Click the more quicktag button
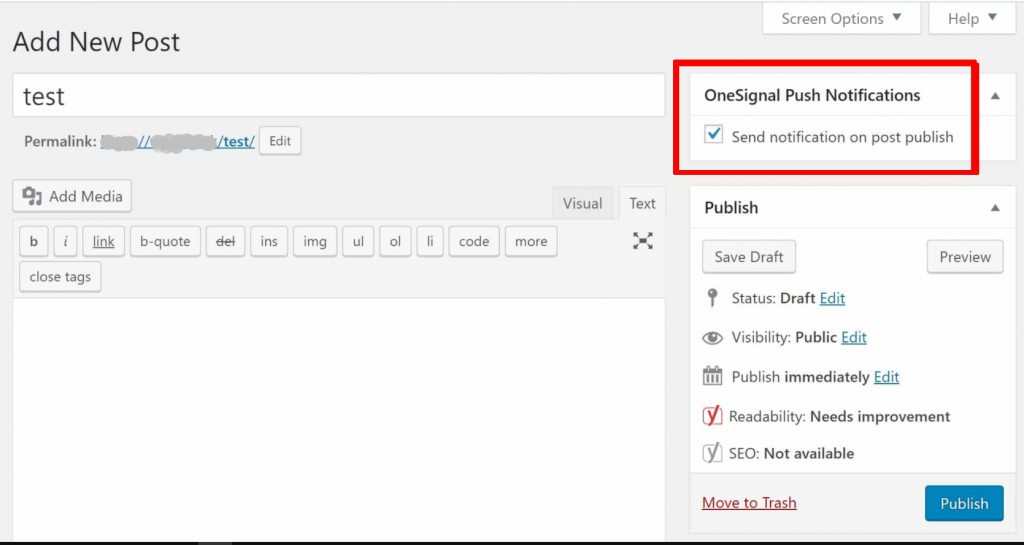Image resolution: width=1024 pixels, height=545 pixels. click(531, 241)
